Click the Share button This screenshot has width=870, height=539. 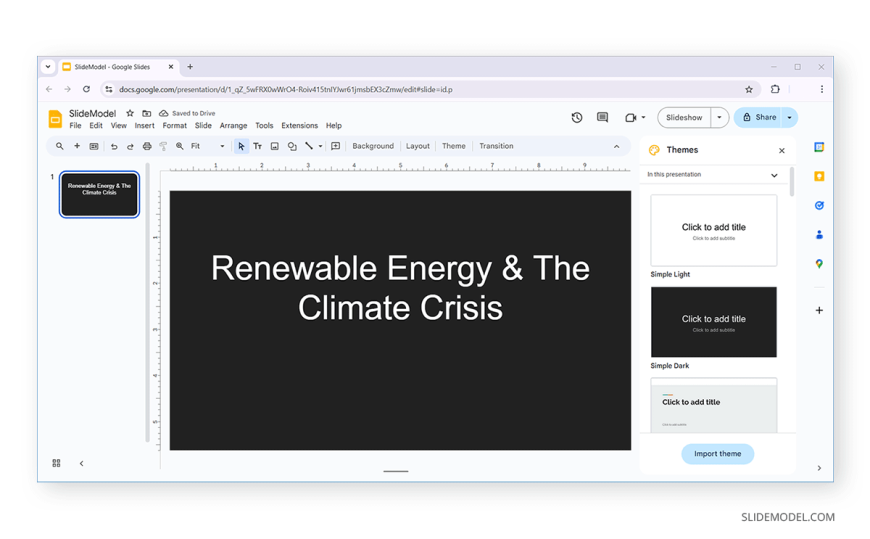[x=759, y=118]
